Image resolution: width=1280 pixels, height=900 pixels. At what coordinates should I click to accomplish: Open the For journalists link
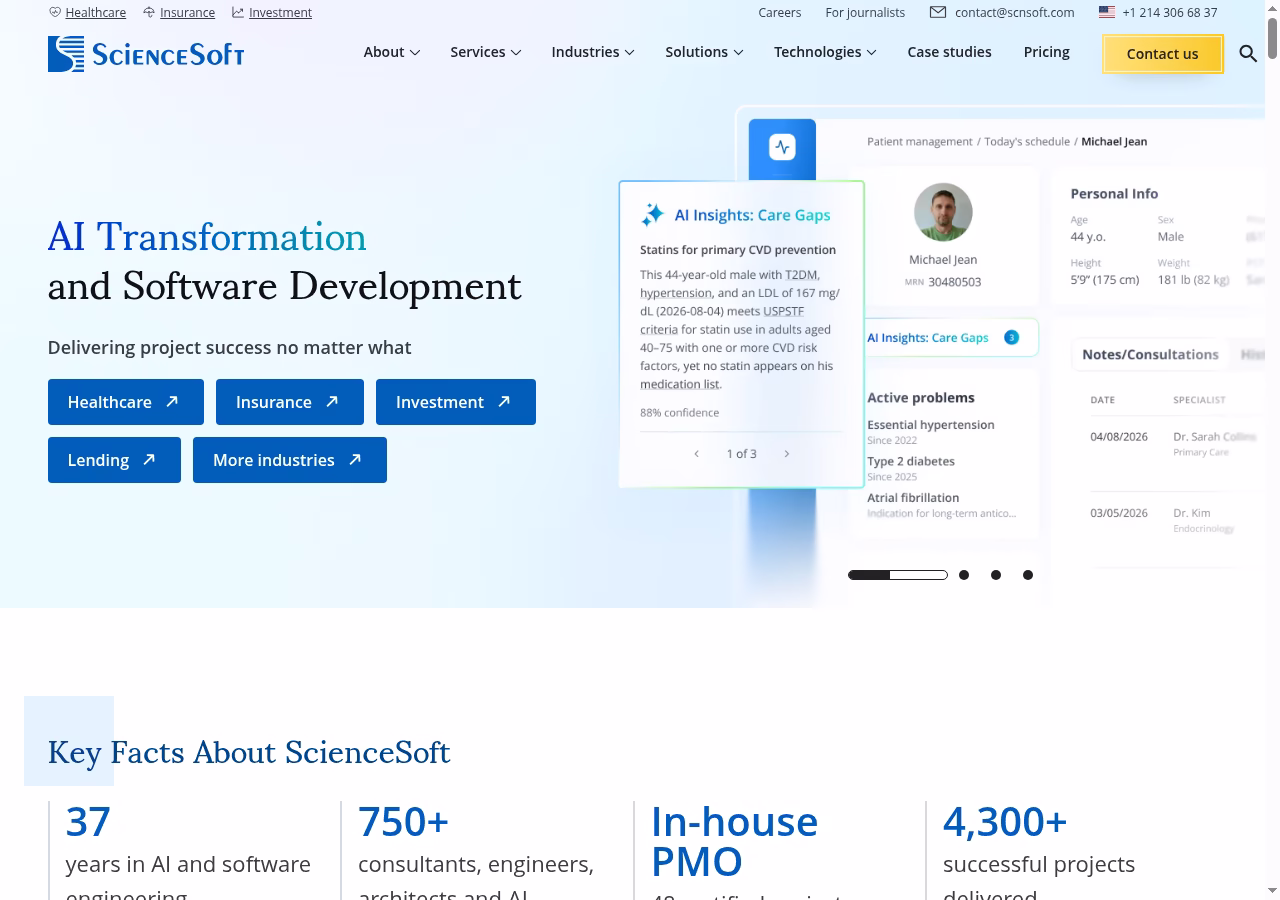coord(865,12)
